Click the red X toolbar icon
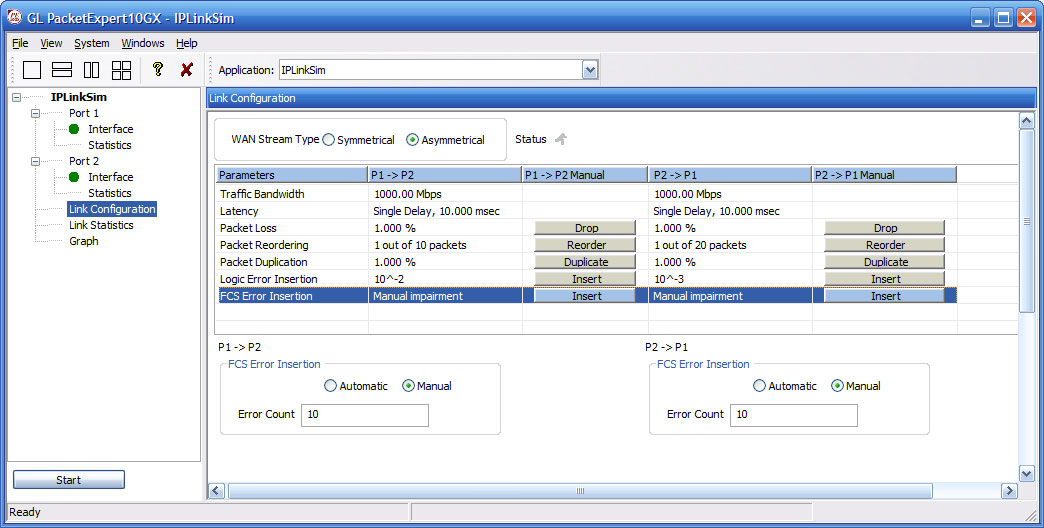 coord(187,69)
